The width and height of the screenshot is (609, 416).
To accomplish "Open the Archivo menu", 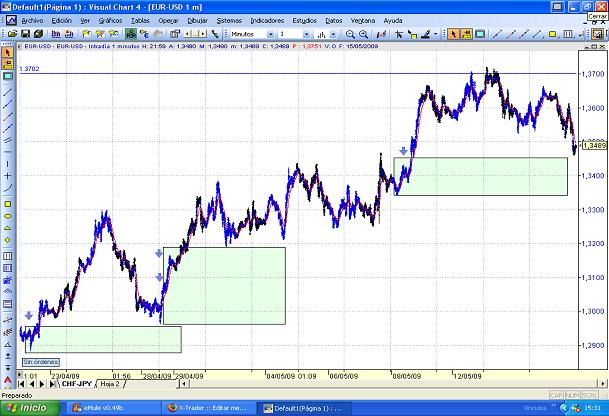I will 32,21.
